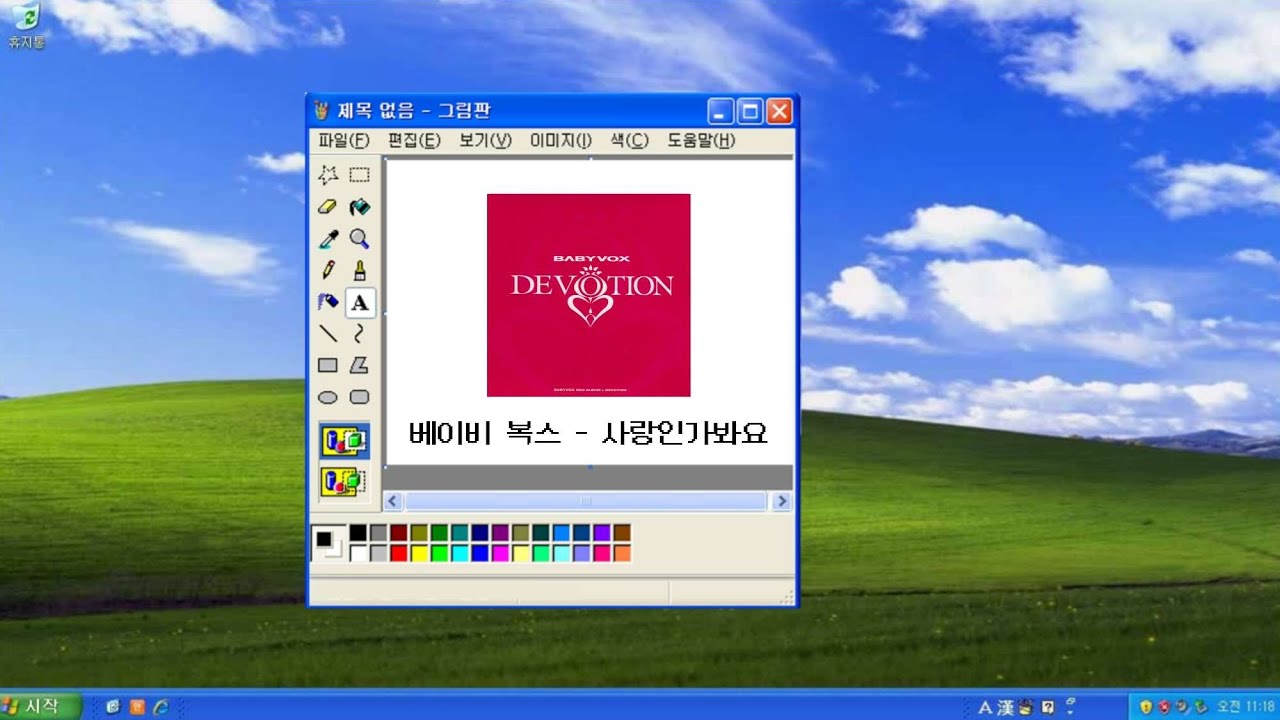Click the horizontal scrollbar thumb
The width and height of the screenshot is (1280, 720).
pos(586,501)
